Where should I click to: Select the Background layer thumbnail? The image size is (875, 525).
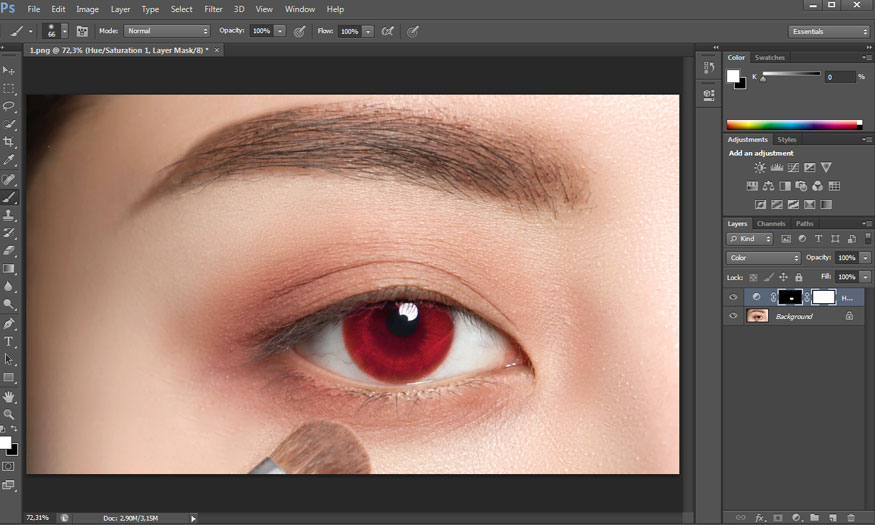757,316
